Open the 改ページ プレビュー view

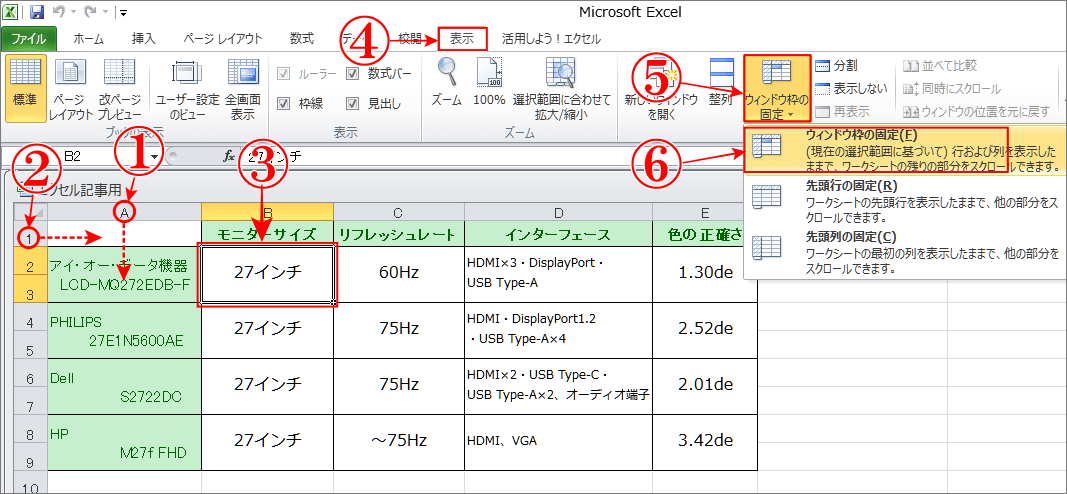119,88
